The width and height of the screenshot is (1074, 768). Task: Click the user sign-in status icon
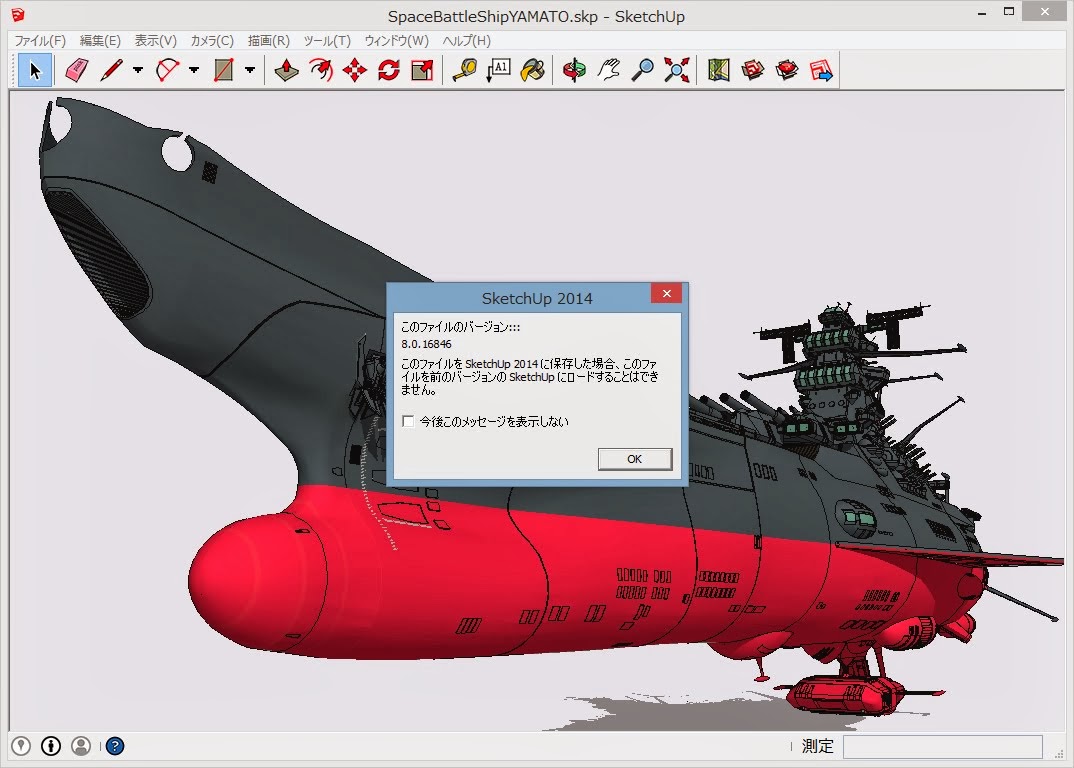[81, 745]
